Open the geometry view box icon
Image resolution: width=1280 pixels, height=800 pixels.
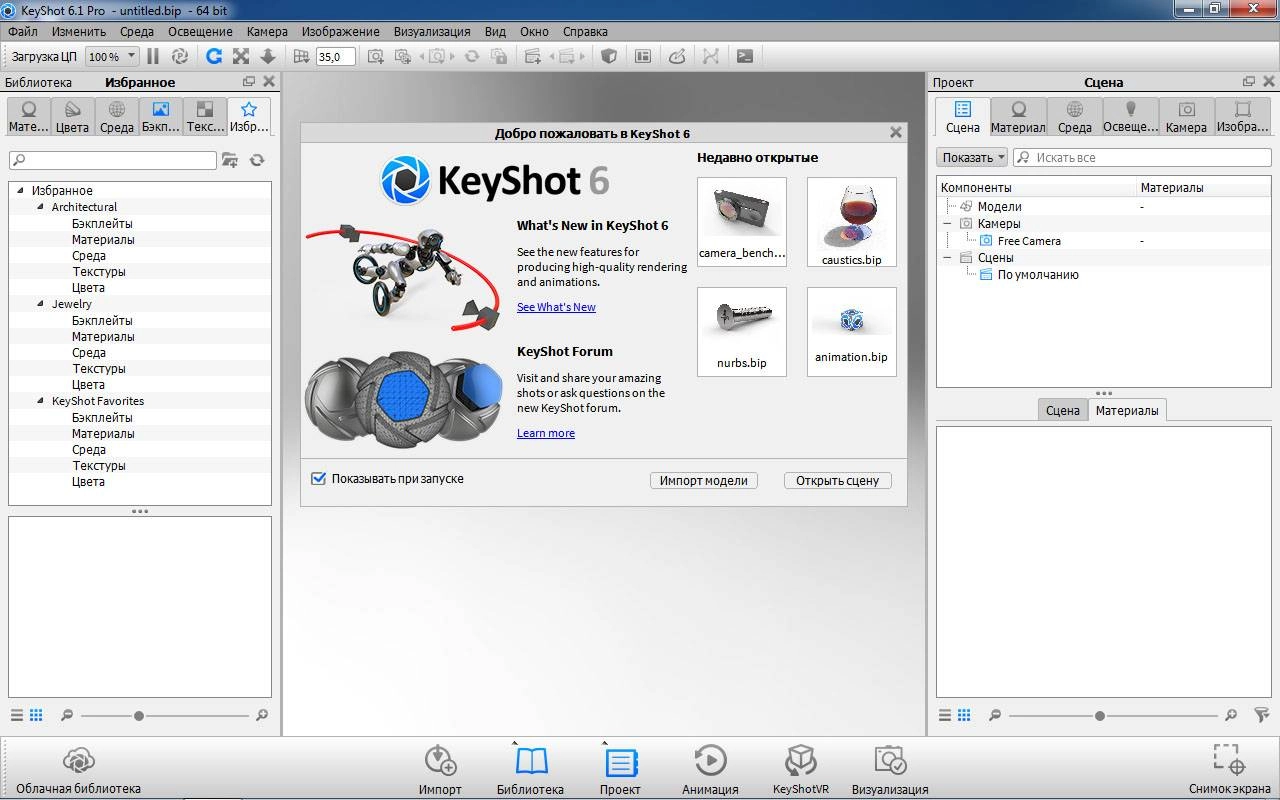pyautogui.click(x=608, y=57)
